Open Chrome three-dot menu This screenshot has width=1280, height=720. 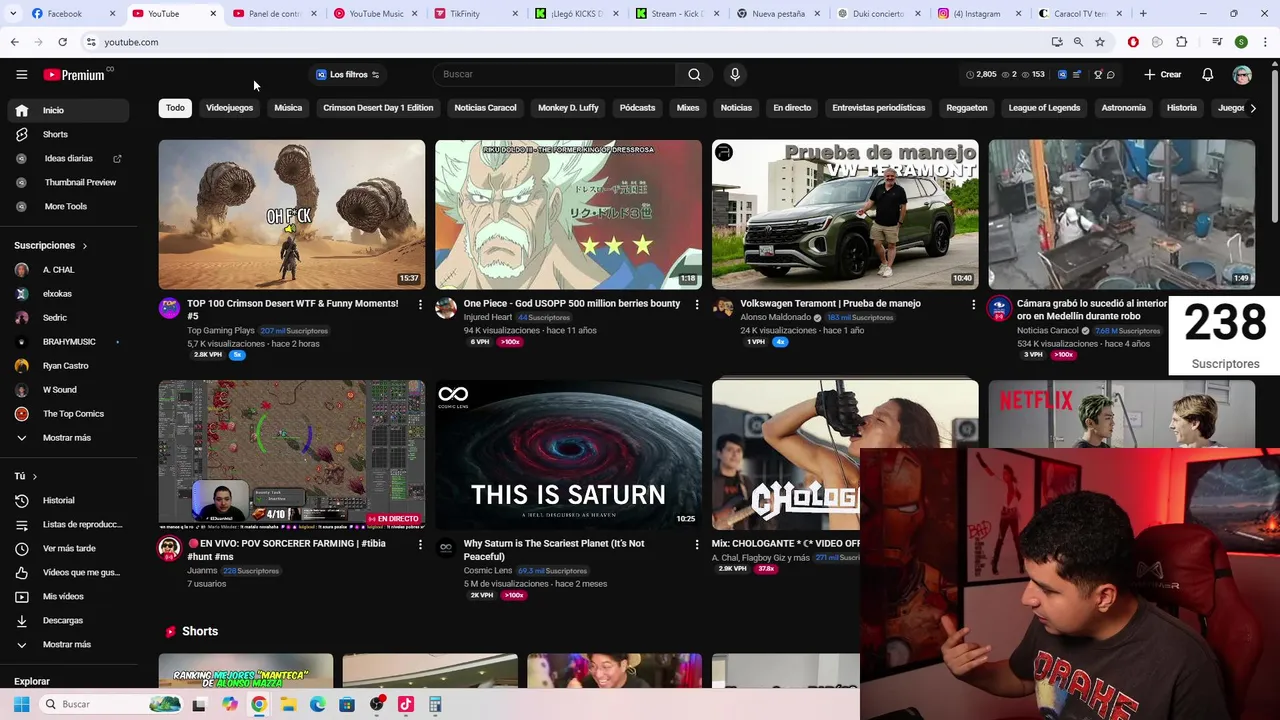1265,42
